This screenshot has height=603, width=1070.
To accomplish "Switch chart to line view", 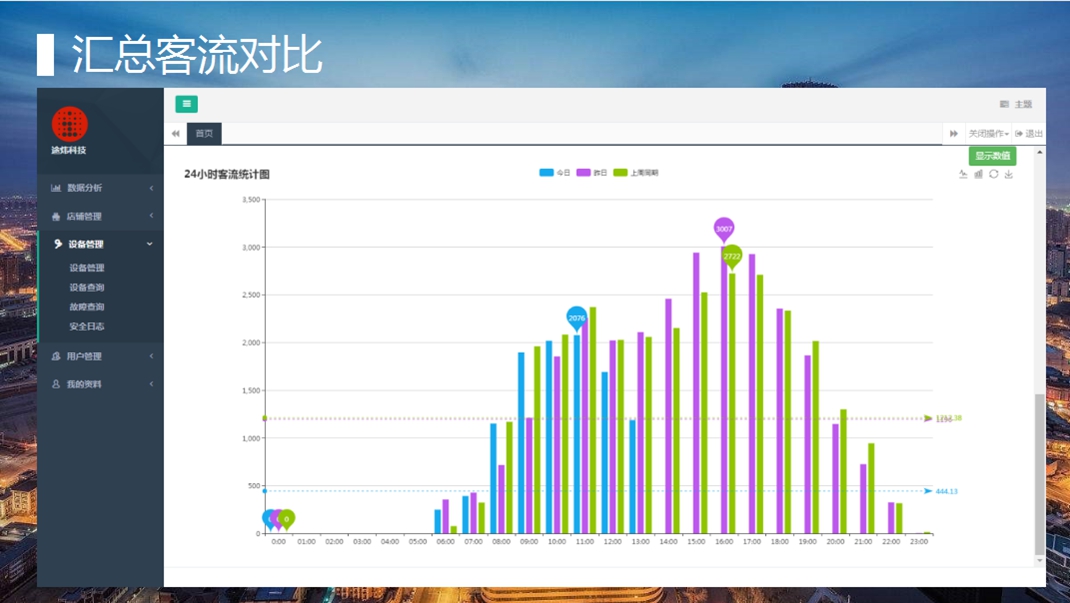I will point(963,174).
